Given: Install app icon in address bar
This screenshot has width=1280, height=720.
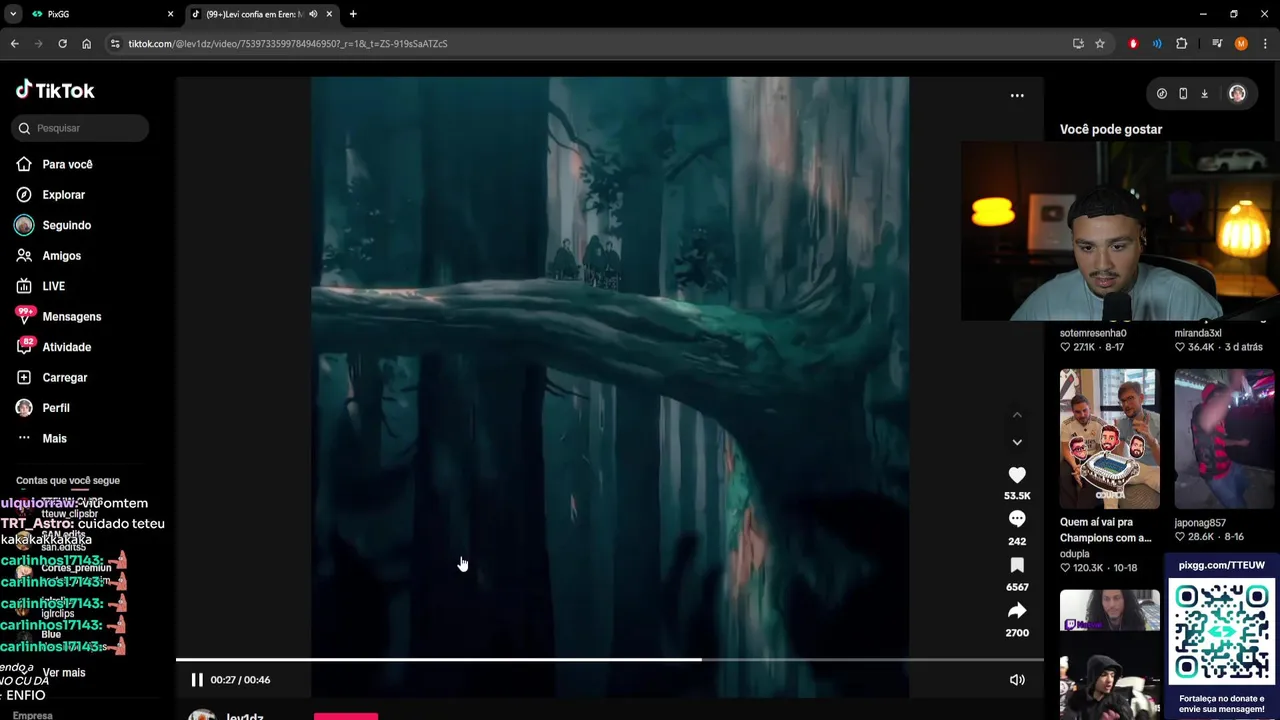Looking at the screenshot, I should pyautogui.click(x=1078, y=44).
